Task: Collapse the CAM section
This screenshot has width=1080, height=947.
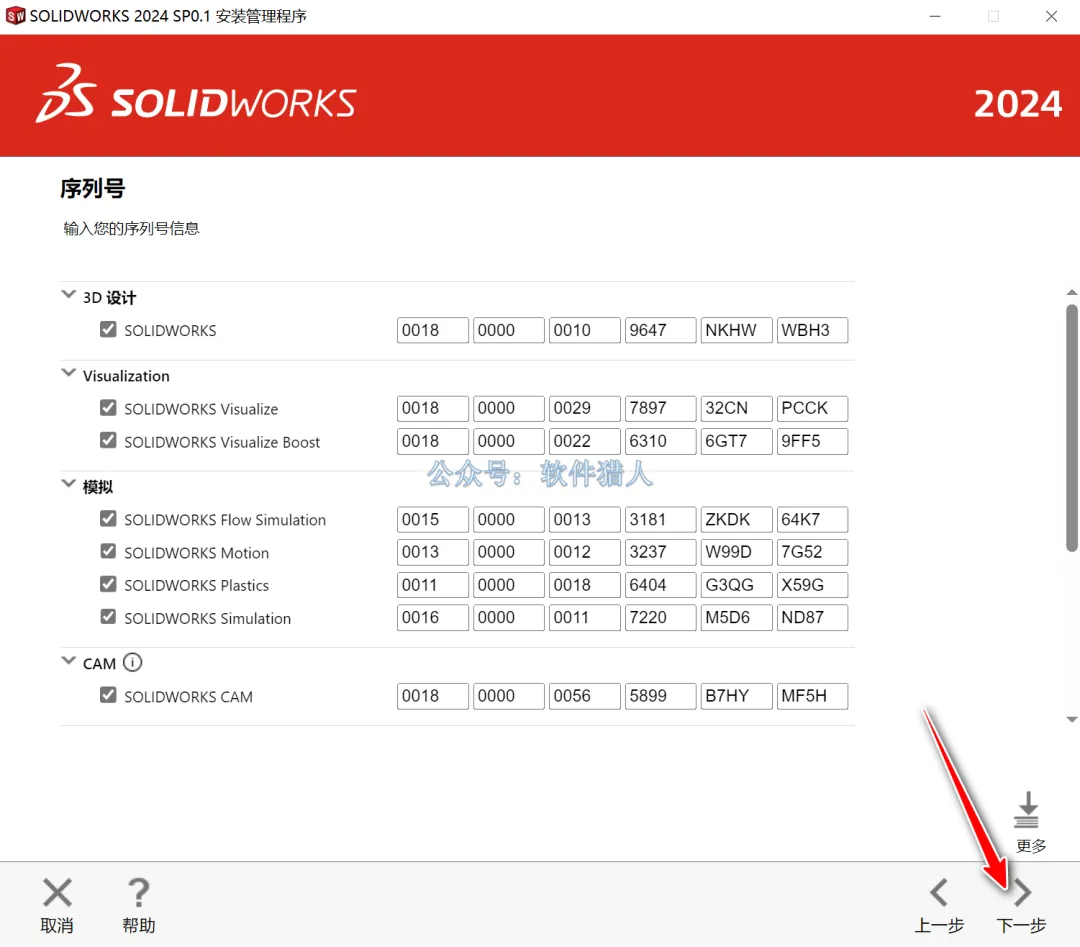Action: pos(68,660)
